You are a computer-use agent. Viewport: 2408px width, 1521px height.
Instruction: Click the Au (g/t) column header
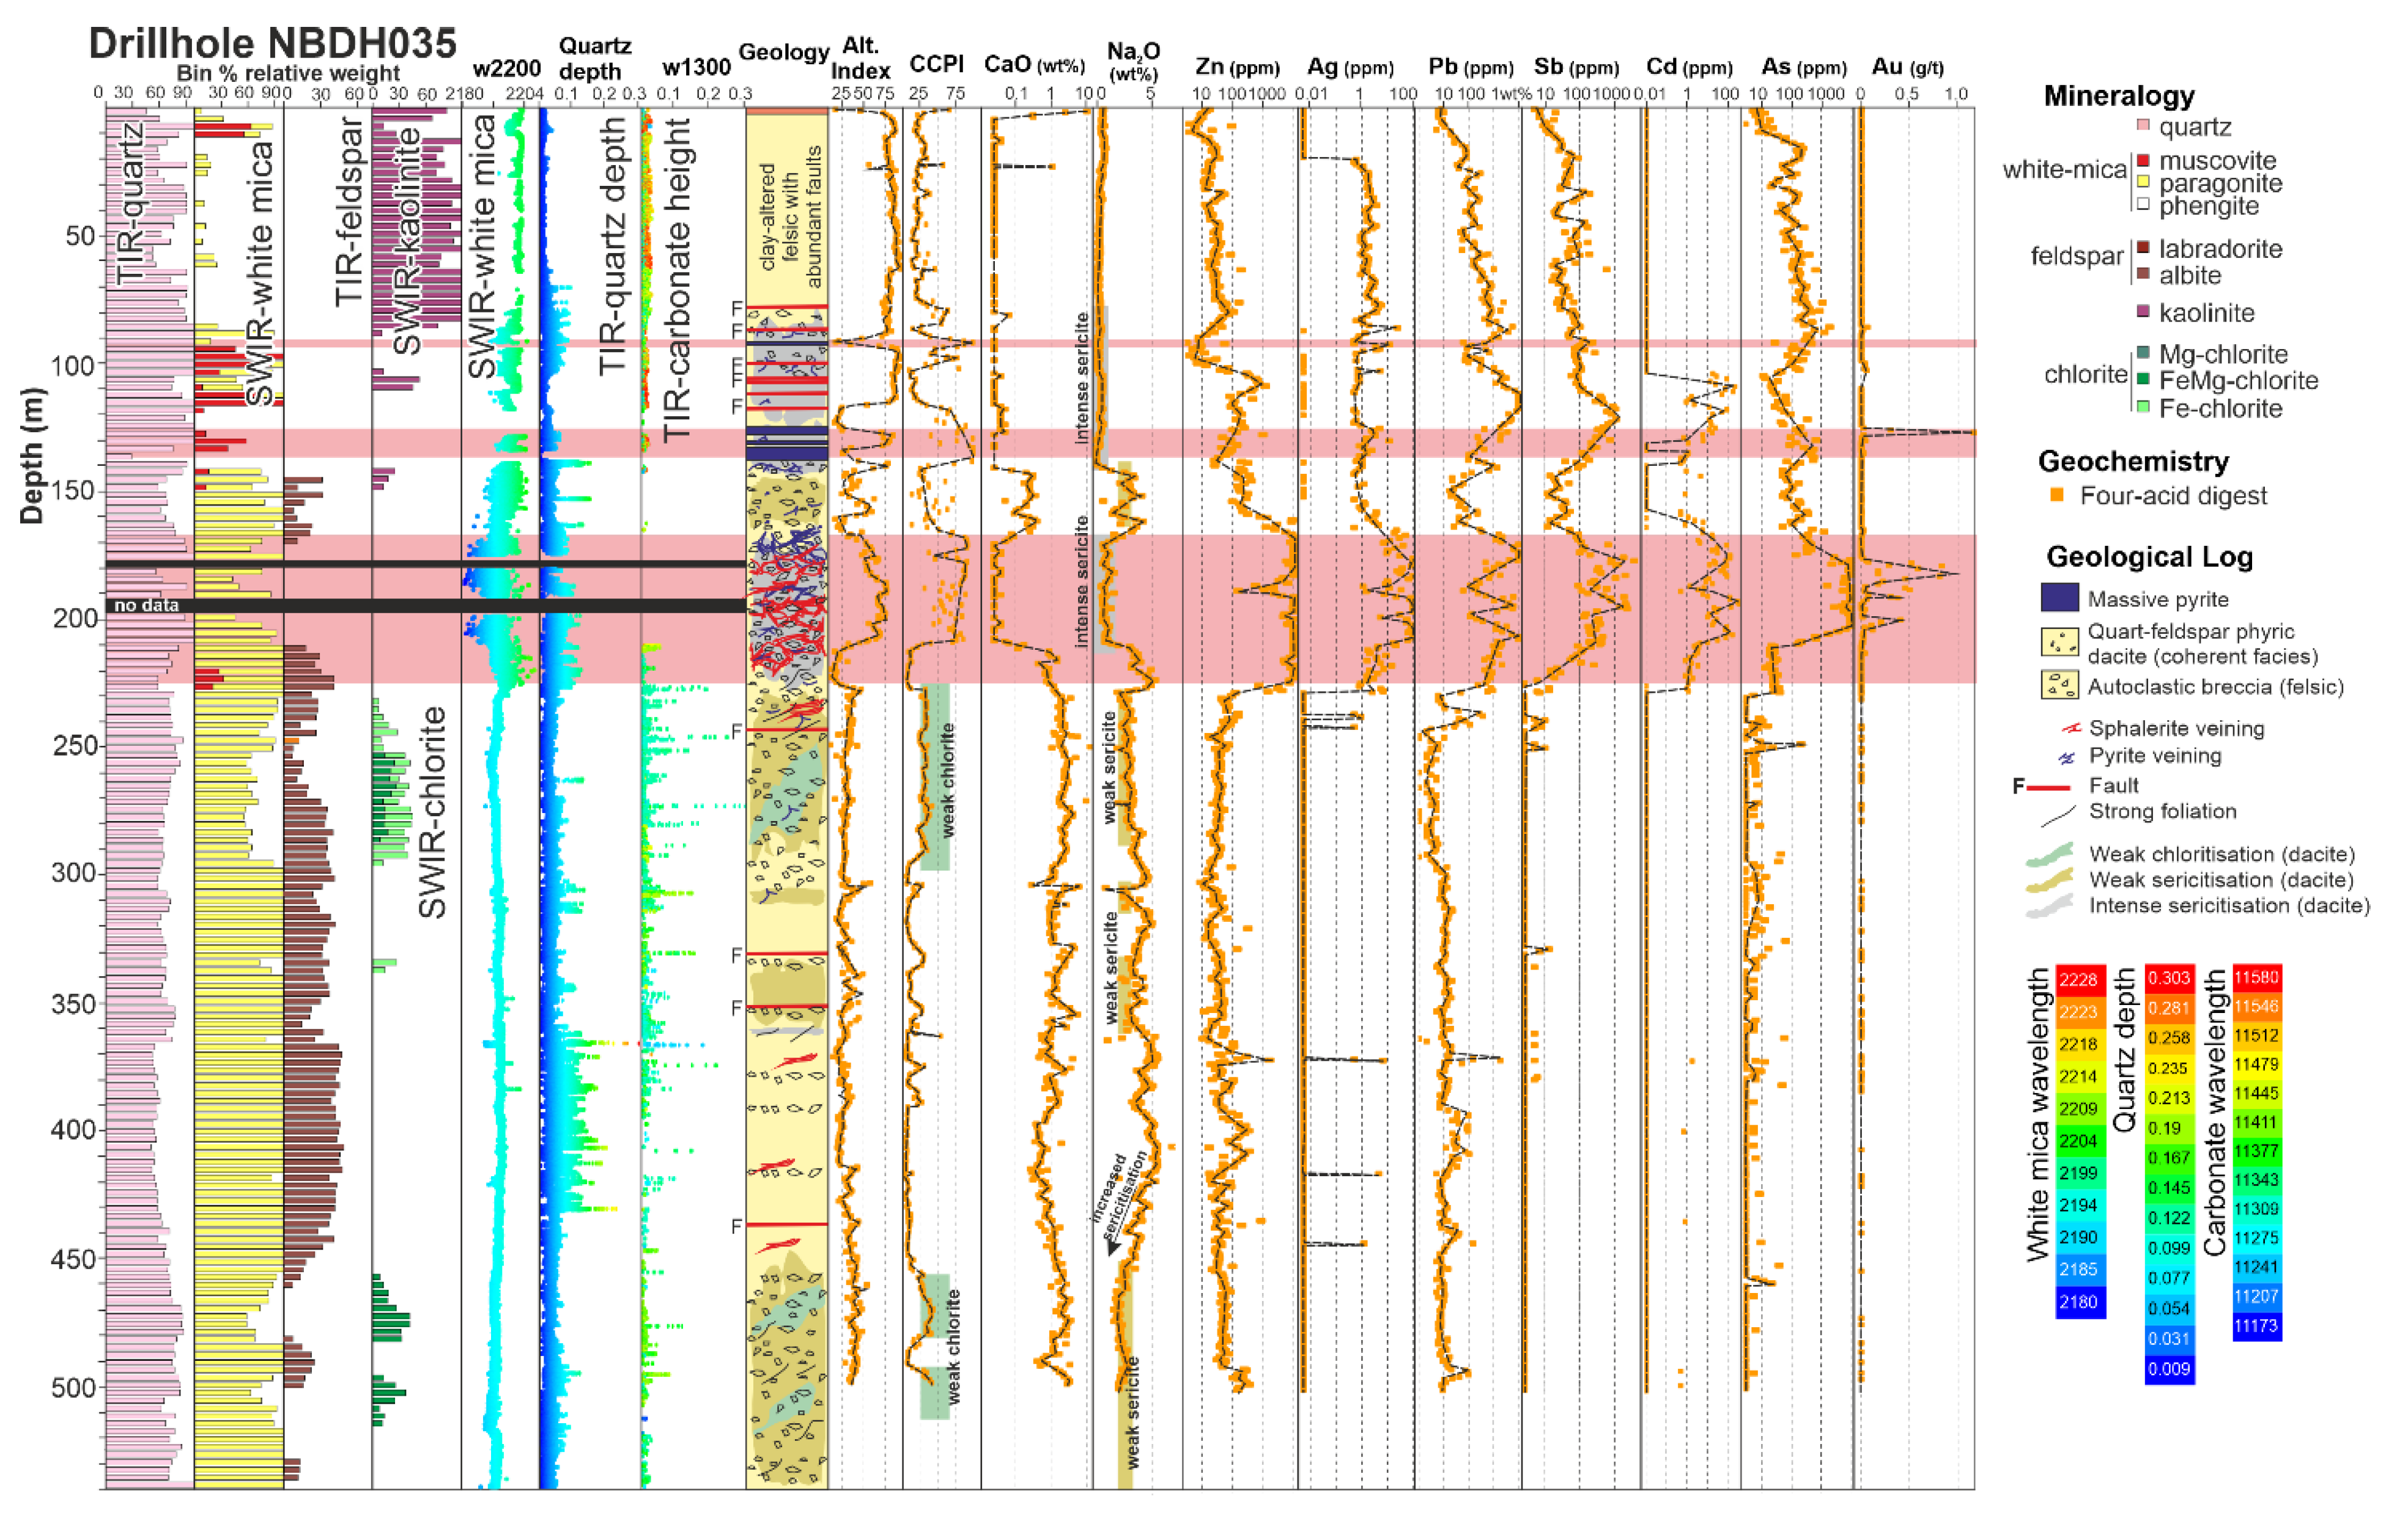(x=1907, y=67)
